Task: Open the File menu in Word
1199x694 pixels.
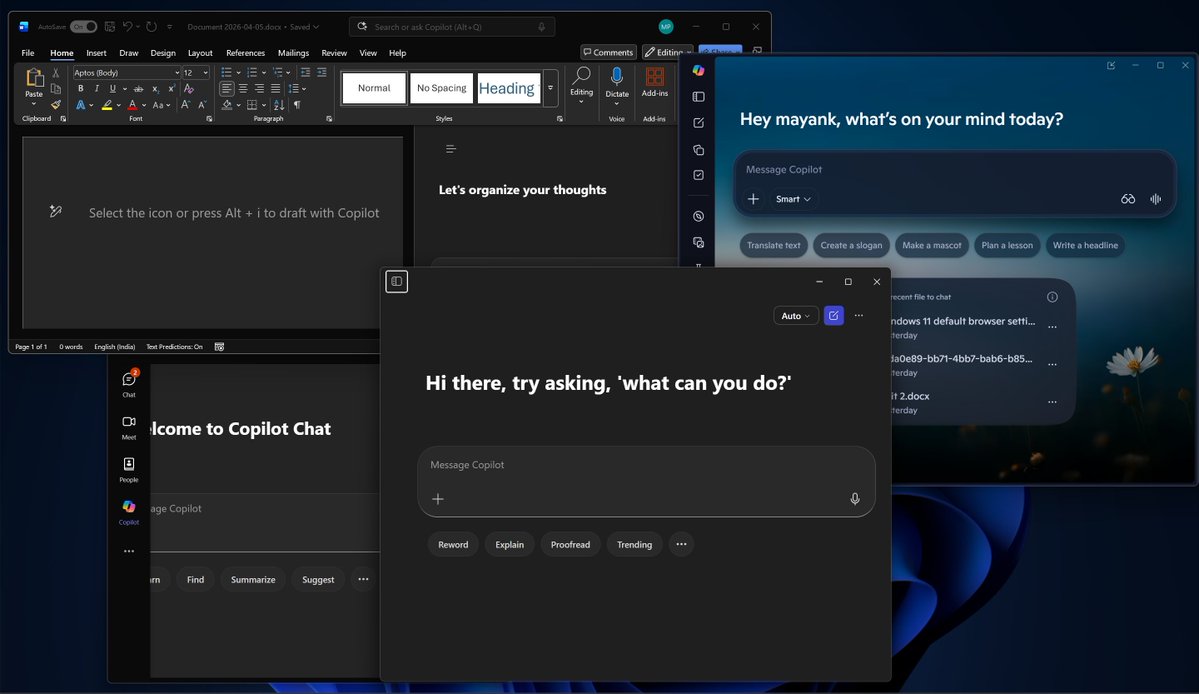Action: [28, 53]
